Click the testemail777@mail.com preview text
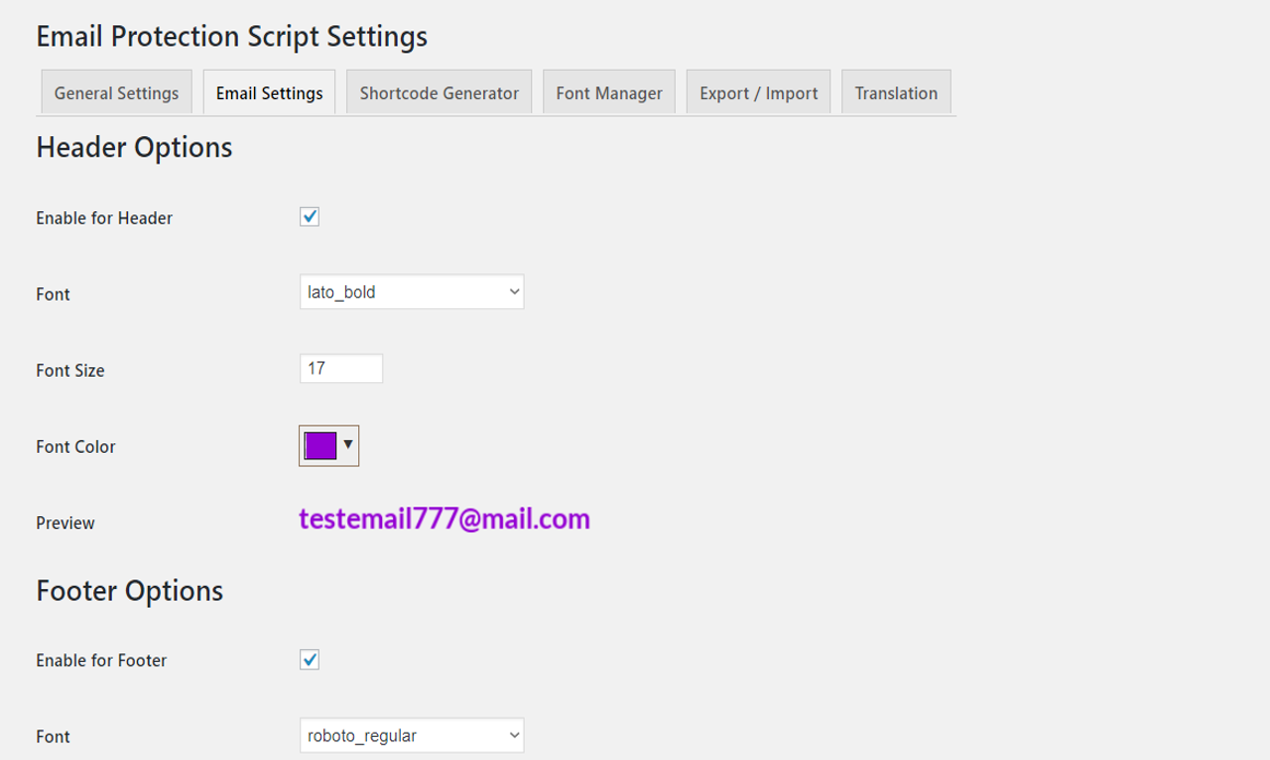The width and height of the screenshot is (1270, 760). click(x=443, y=519)
